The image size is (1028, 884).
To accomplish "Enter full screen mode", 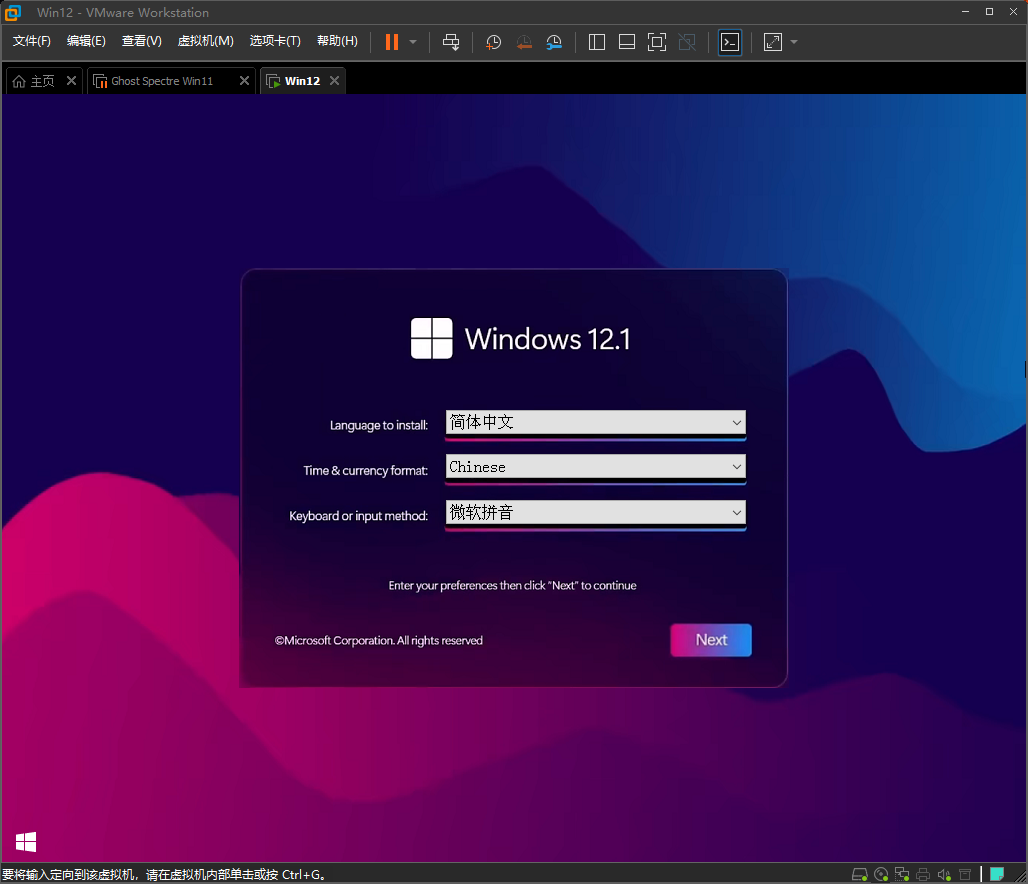I will (657, 42).
